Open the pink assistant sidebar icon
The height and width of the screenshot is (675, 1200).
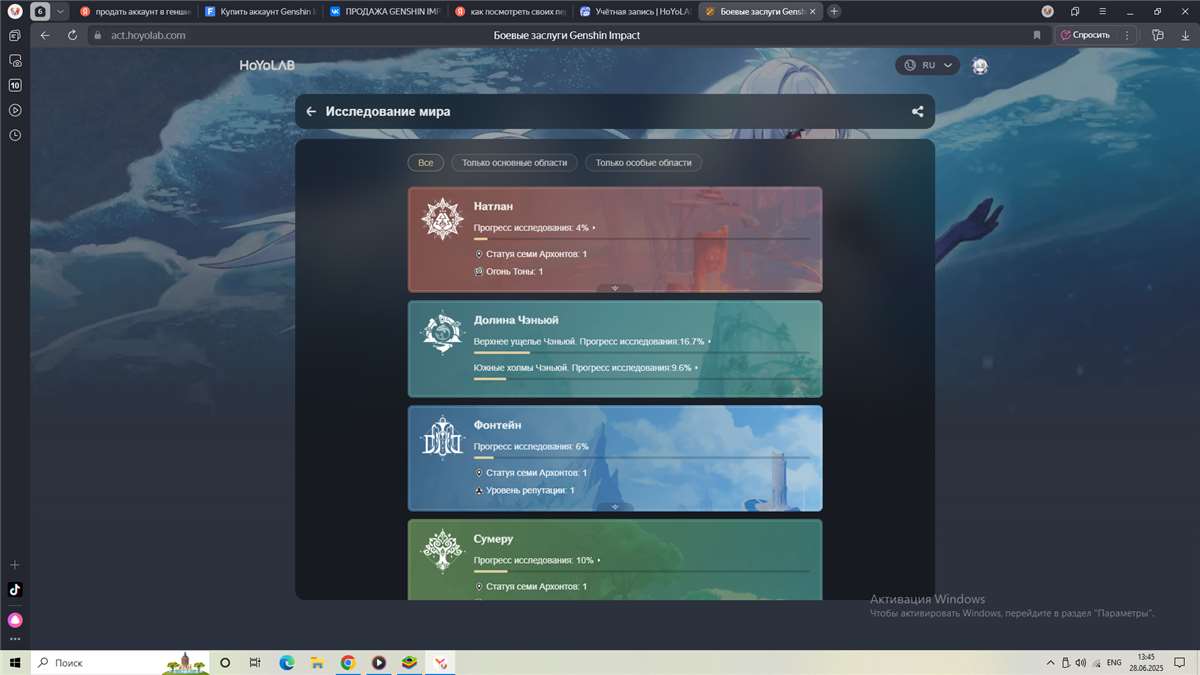pos(15,620)
